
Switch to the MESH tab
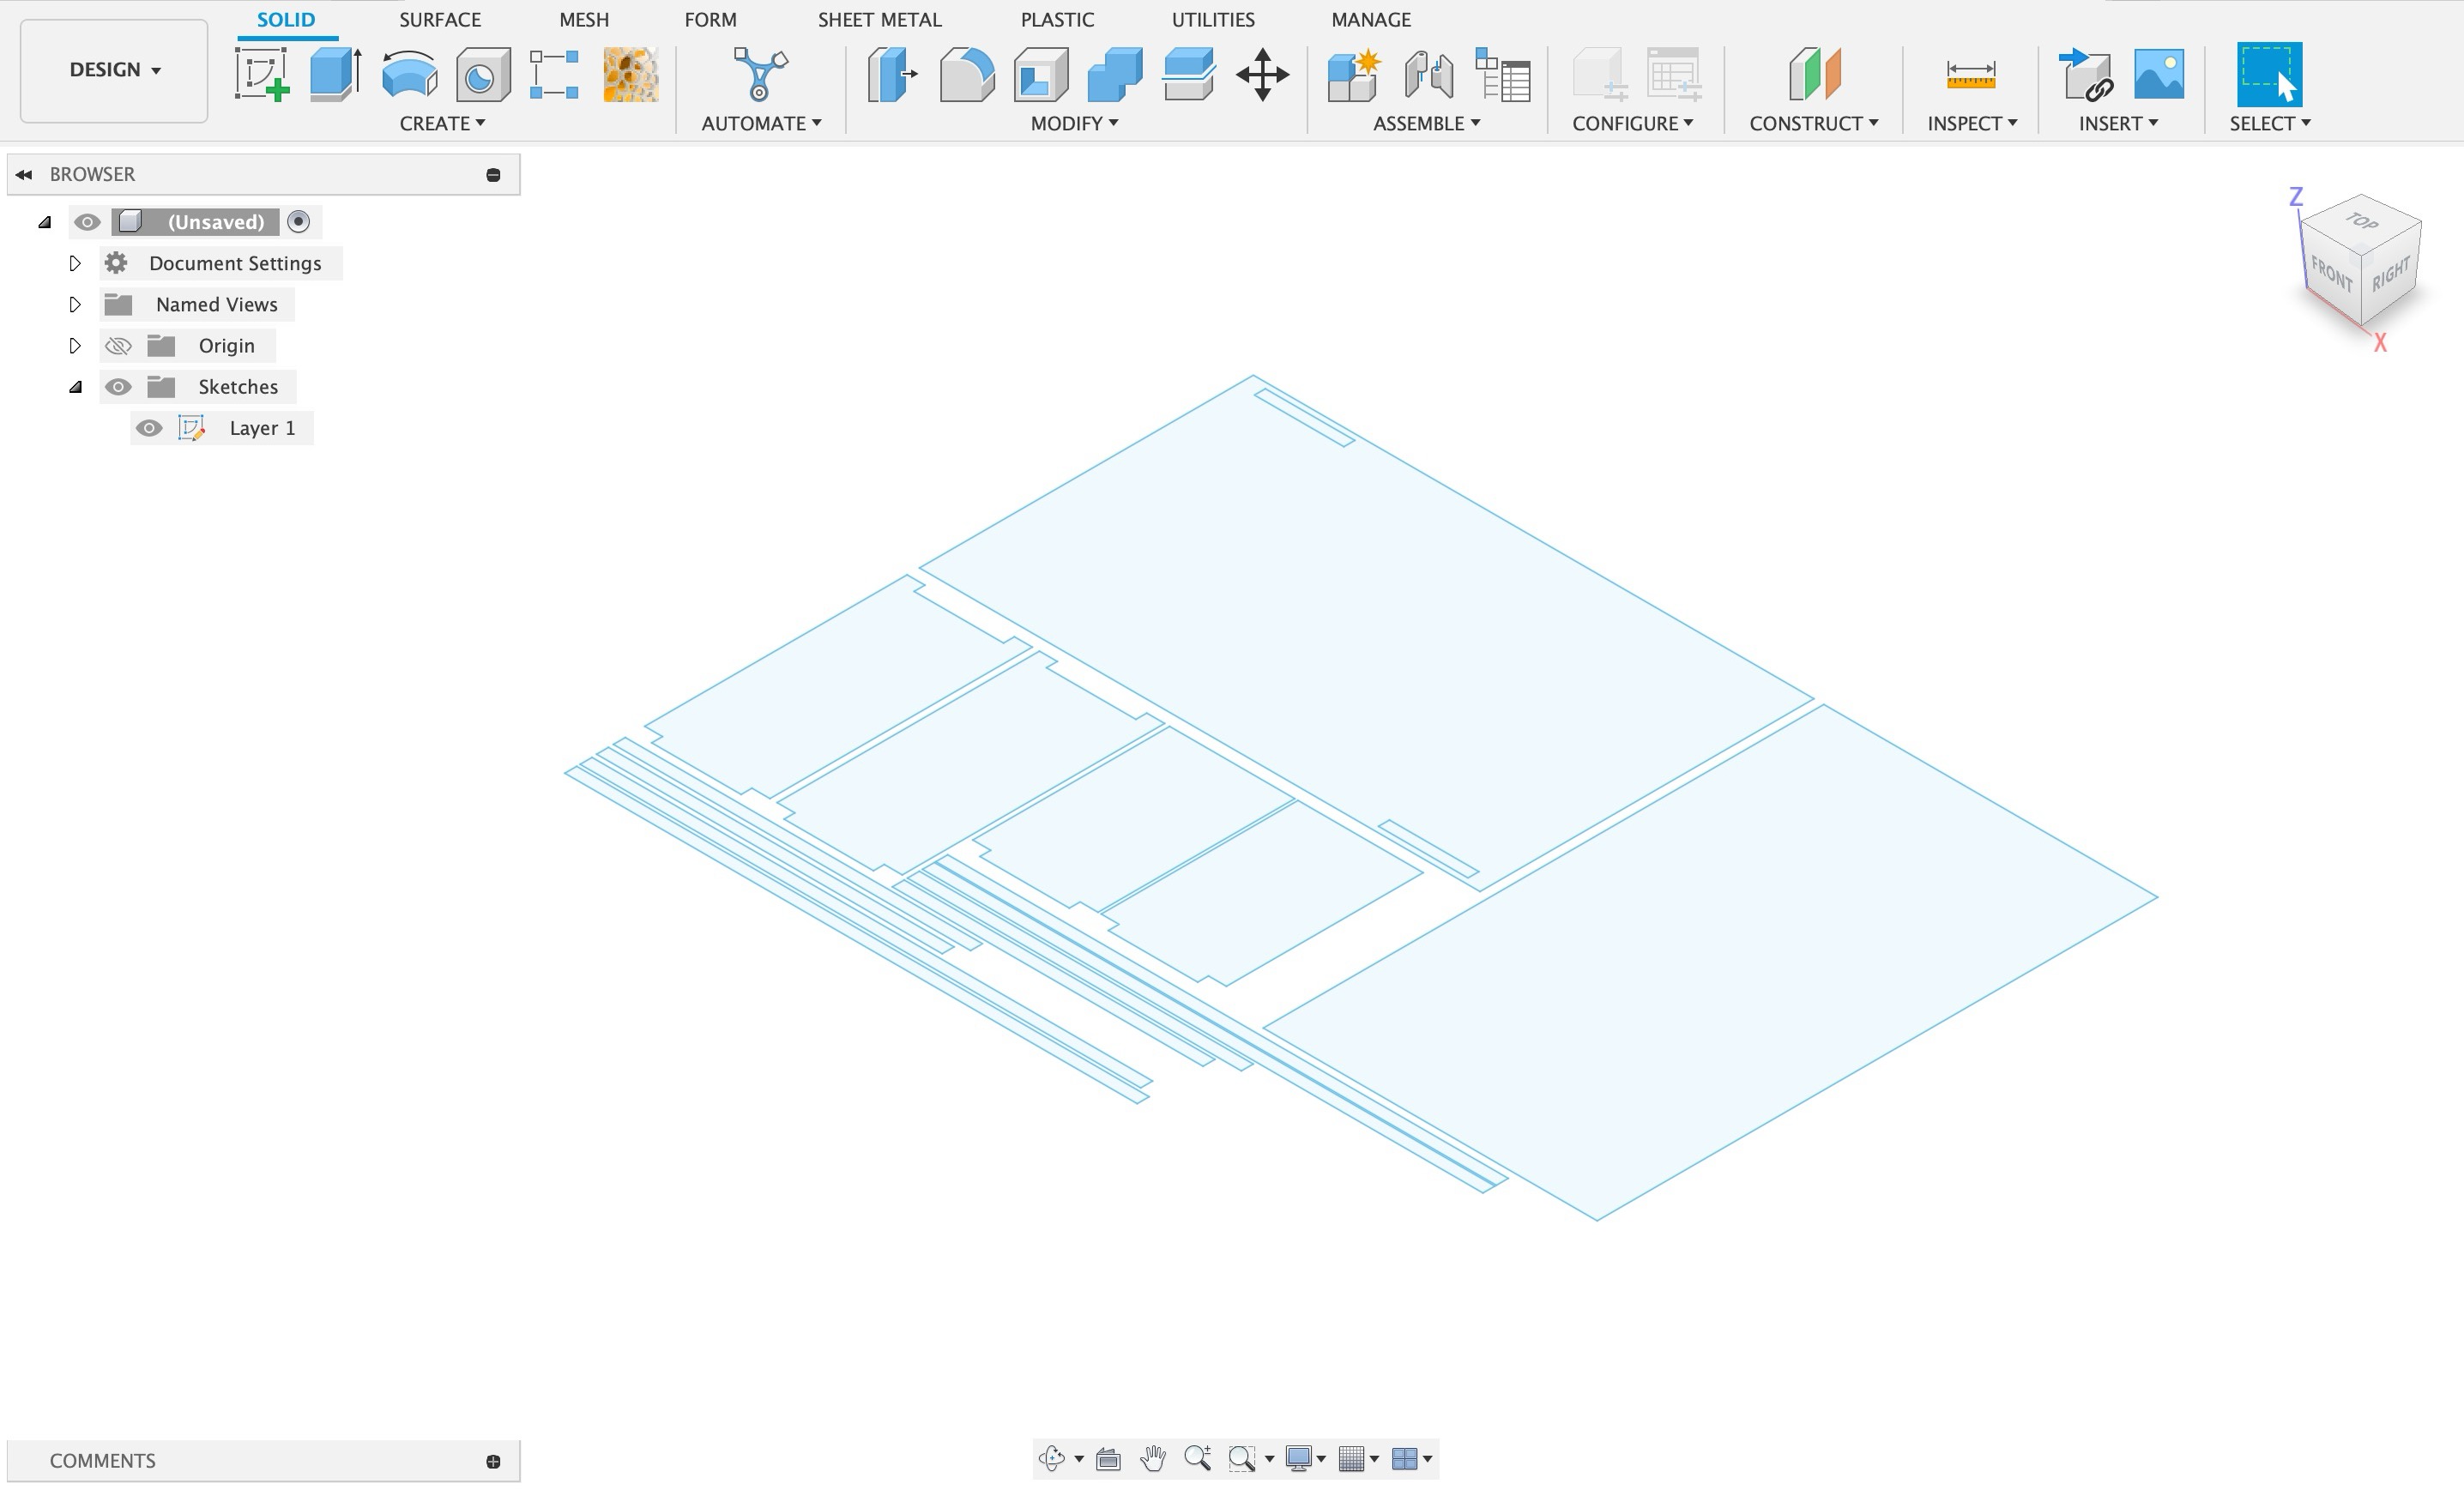tap(584, 20)
